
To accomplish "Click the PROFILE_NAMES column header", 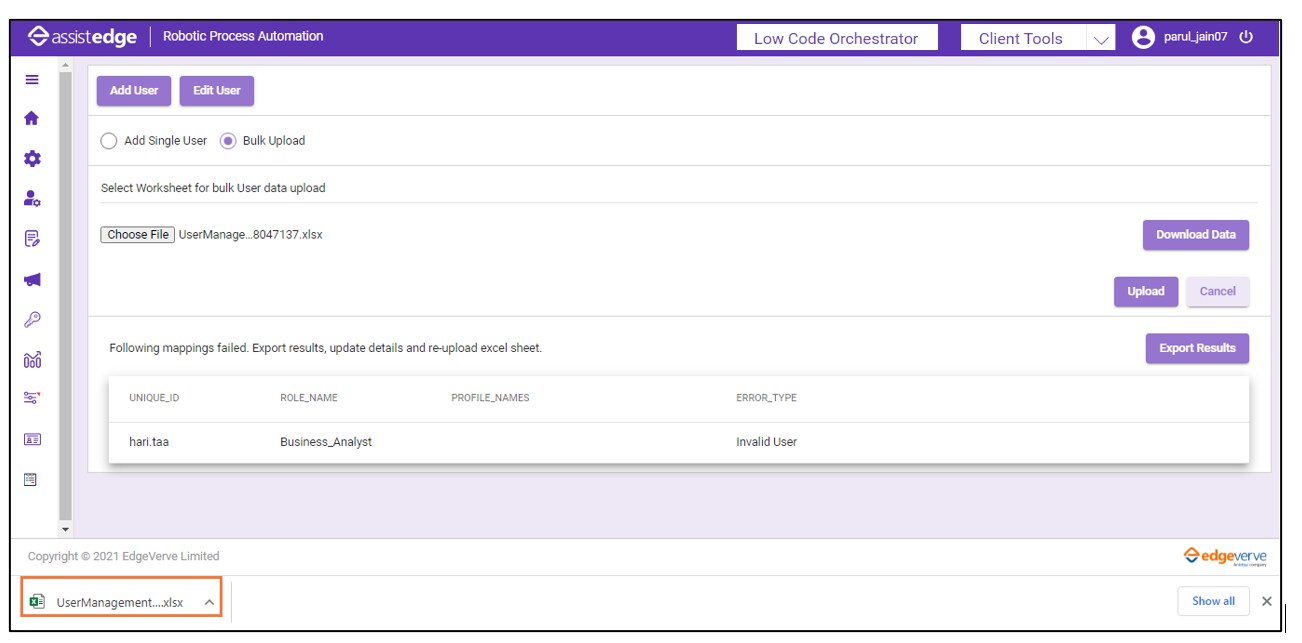I will [490, 398].
